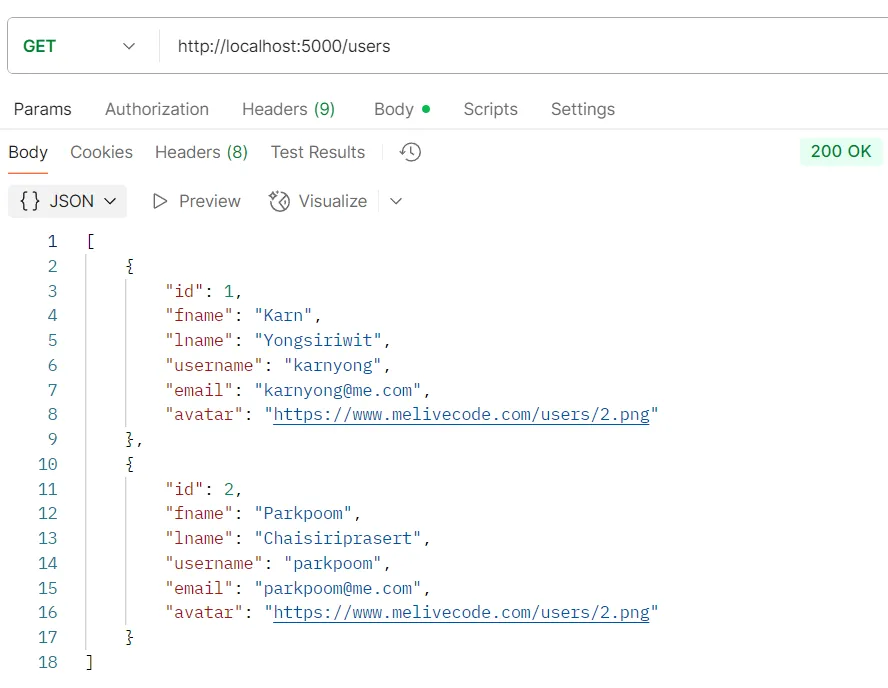Click the 200 OK status indicator
This screenshot has height=688, width=888.
pos(839,151)
